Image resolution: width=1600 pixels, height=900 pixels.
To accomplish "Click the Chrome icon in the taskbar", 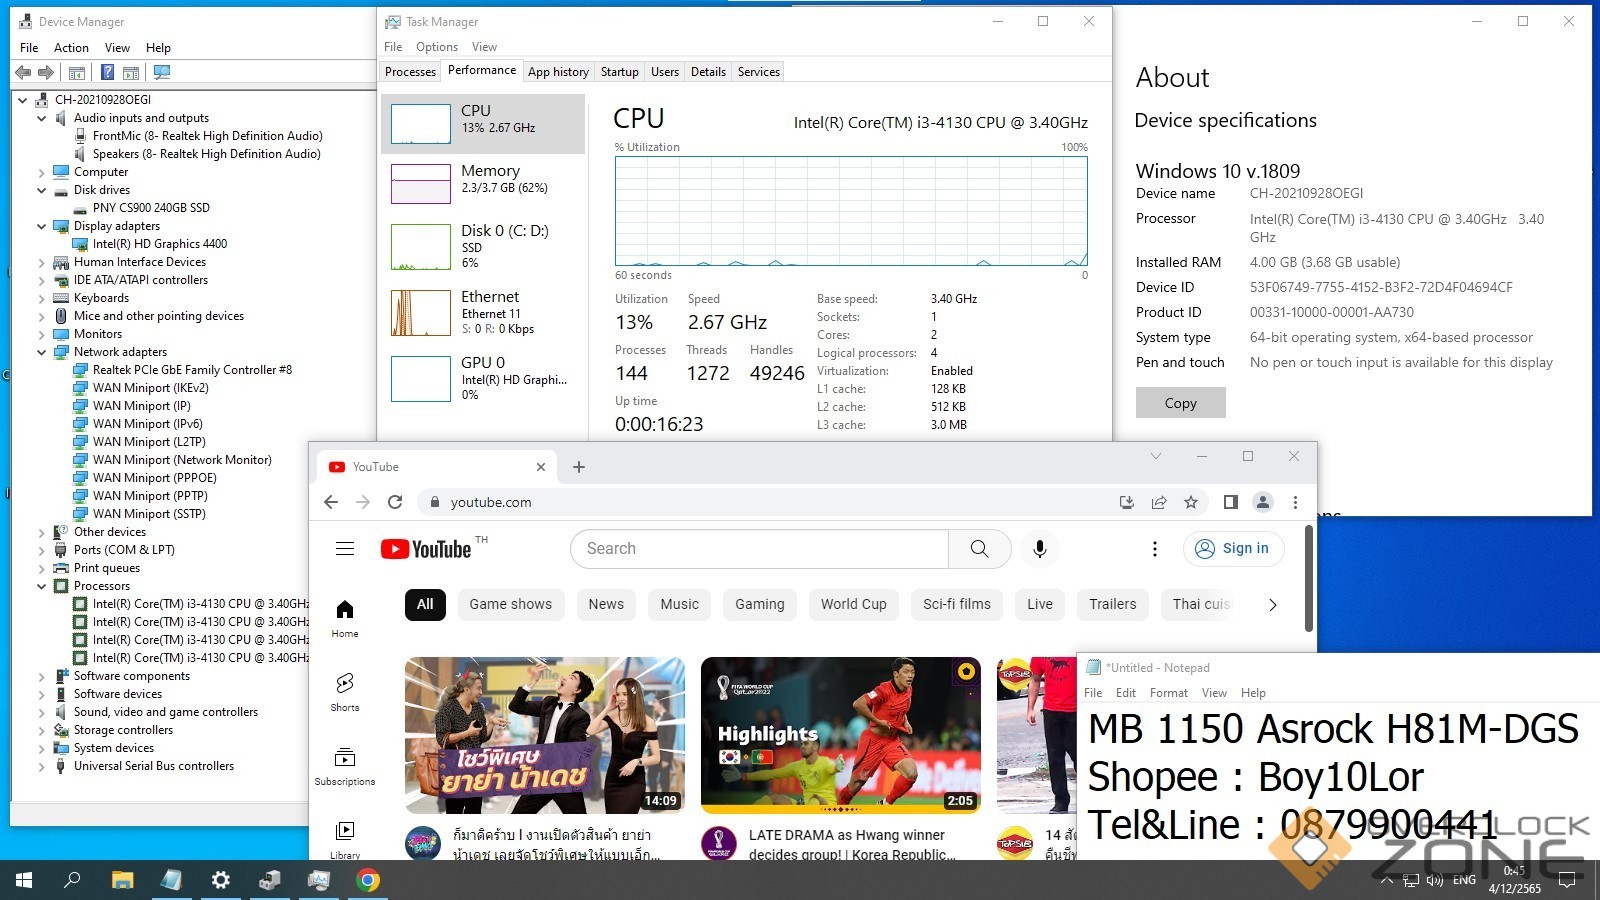I will point(368,880).
